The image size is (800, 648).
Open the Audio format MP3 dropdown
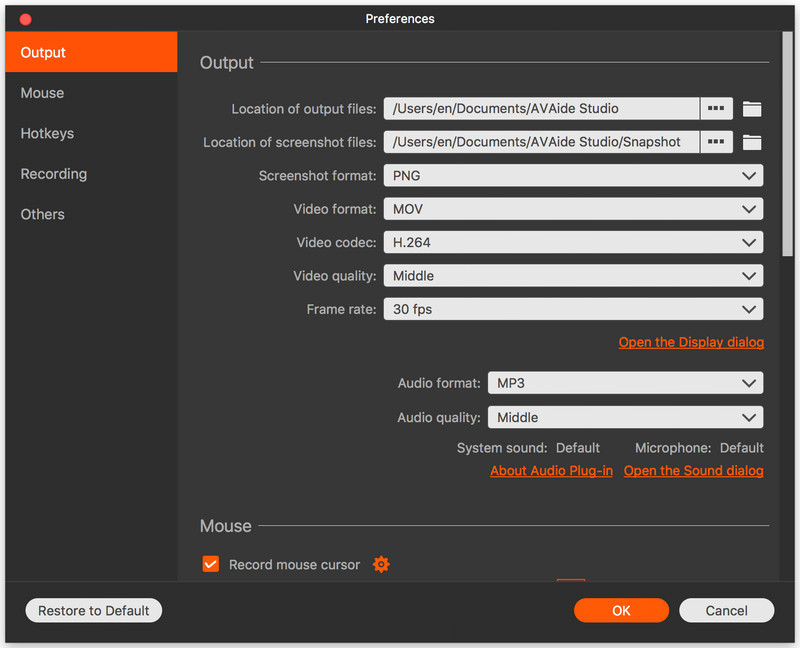tap(625, 383)
